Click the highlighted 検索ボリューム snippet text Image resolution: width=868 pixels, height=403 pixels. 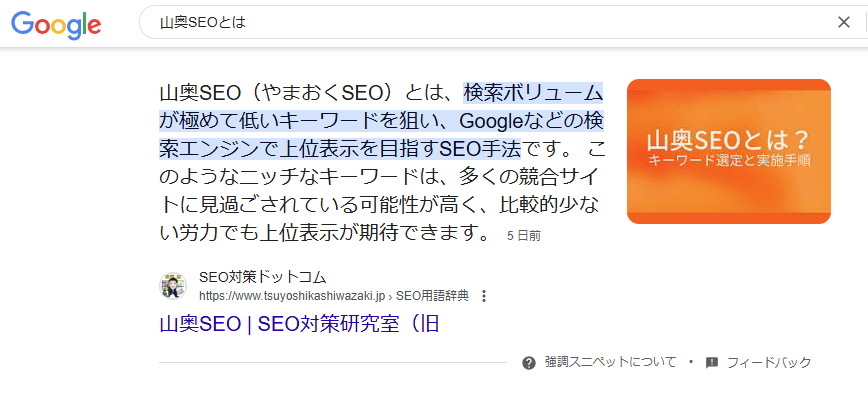tap(533, 93)
